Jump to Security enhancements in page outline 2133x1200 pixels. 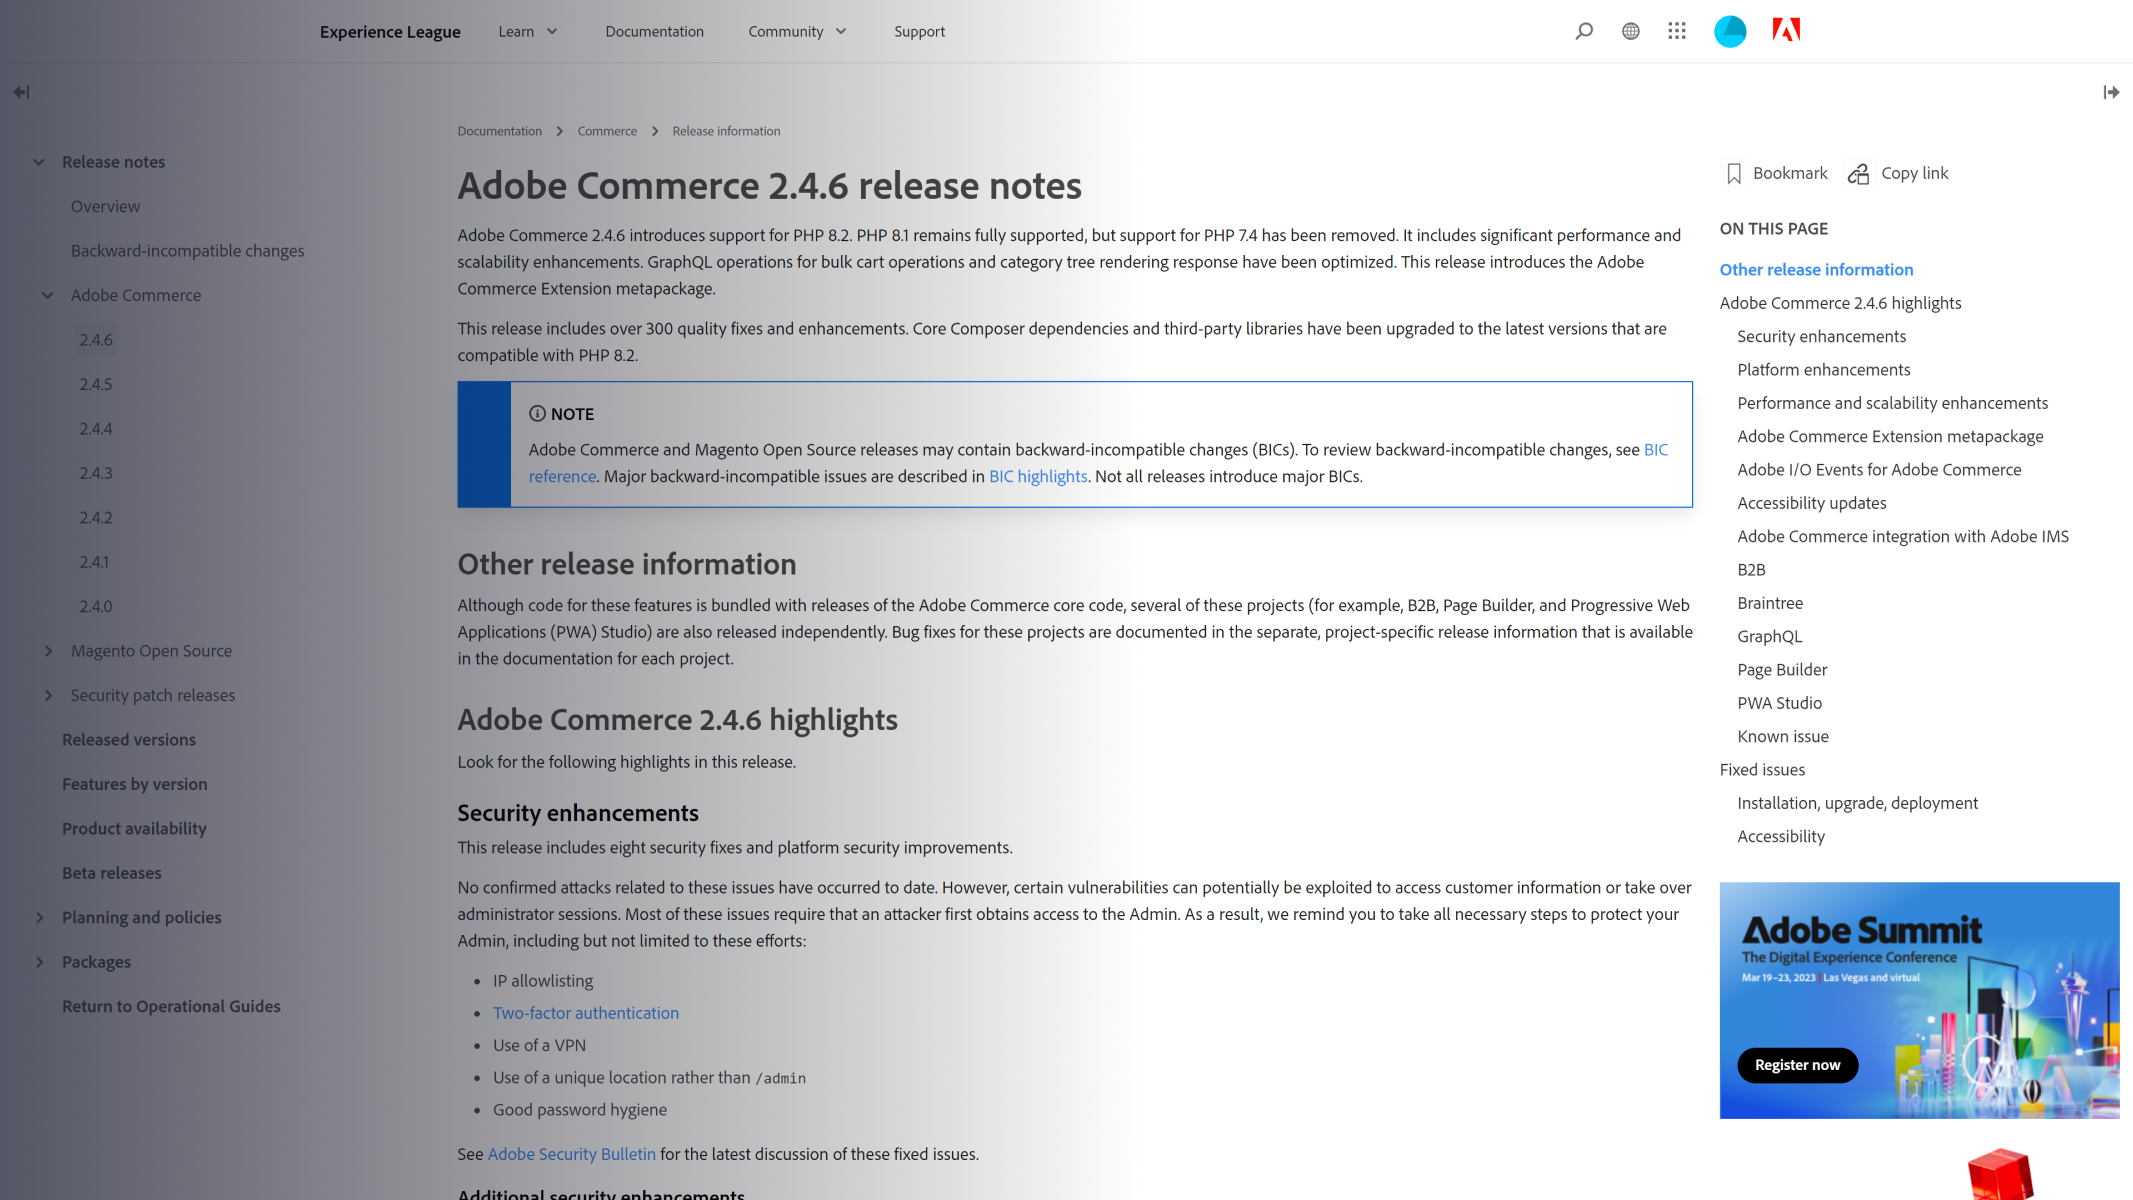1821,336
